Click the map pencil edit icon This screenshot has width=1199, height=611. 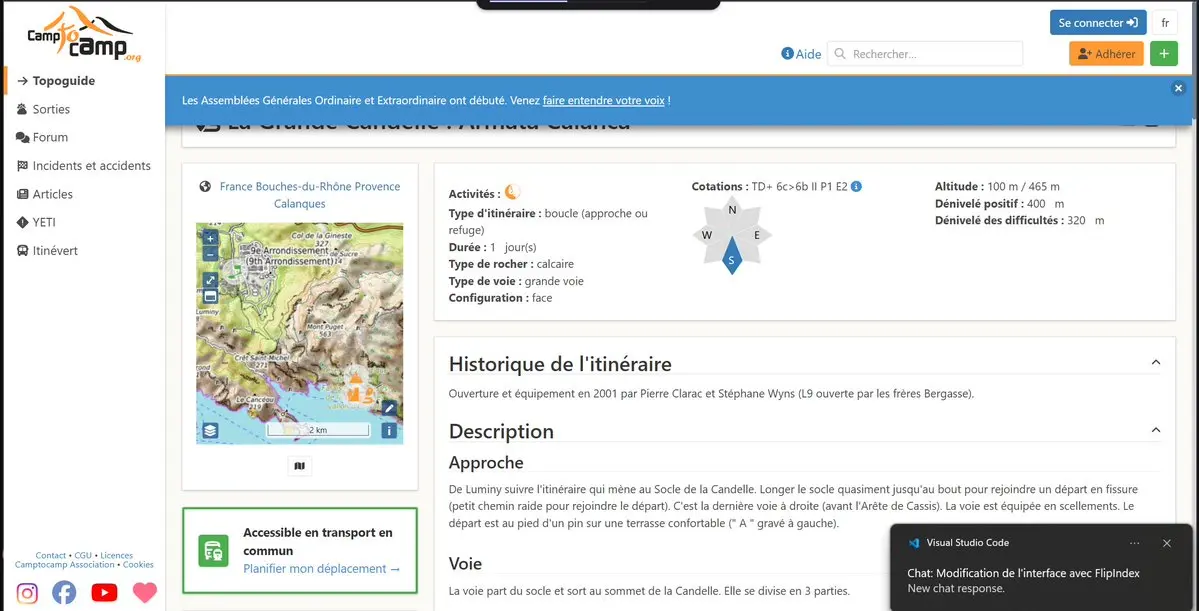click(389, 408)
